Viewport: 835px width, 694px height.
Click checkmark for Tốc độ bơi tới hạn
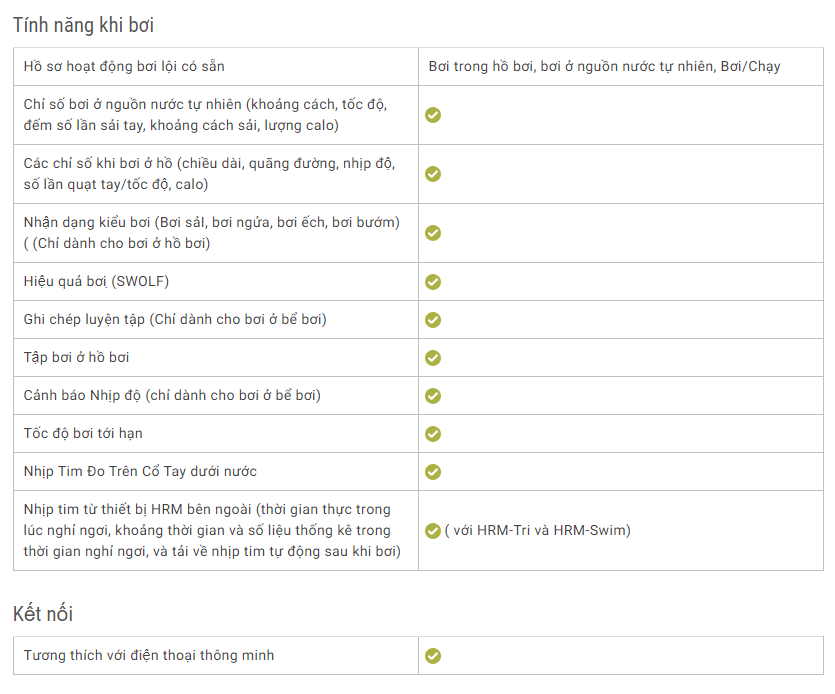click(433, 434)
